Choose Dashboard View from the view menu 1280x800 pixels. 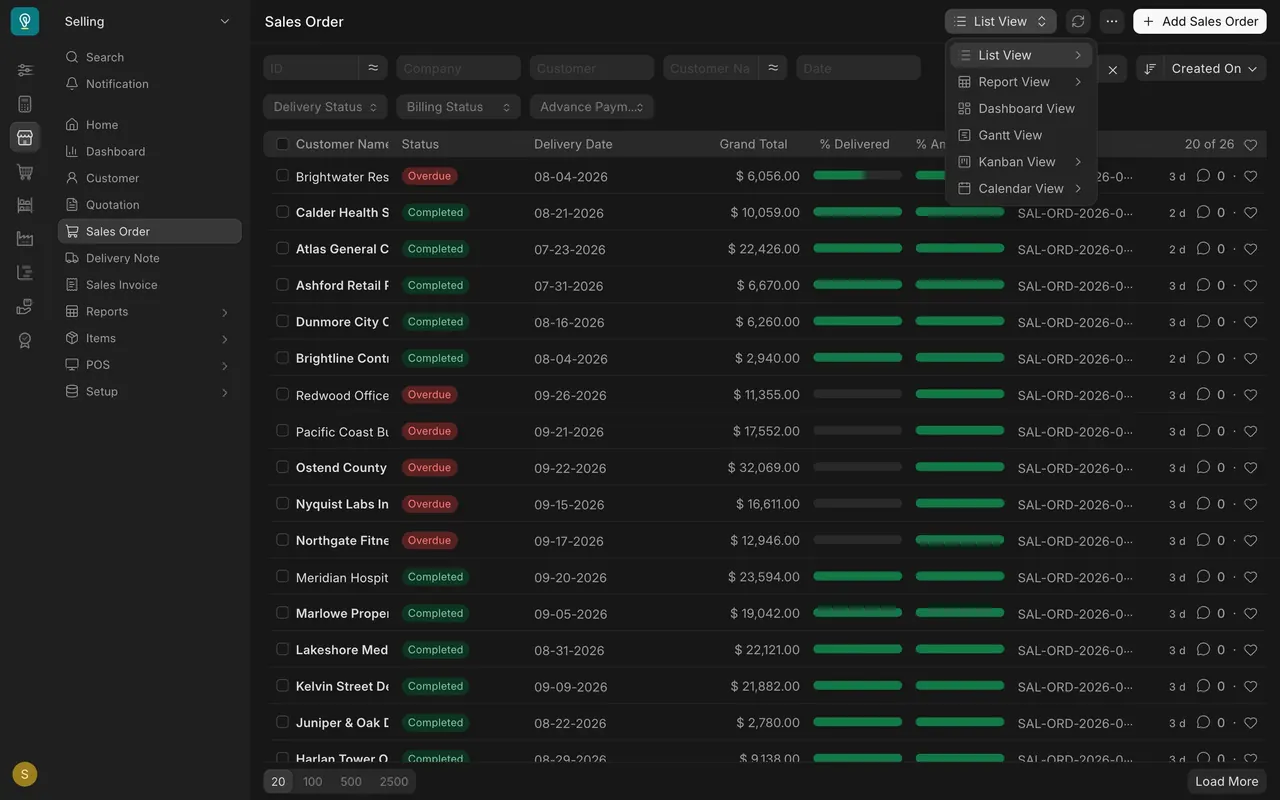pos(1021,108)
